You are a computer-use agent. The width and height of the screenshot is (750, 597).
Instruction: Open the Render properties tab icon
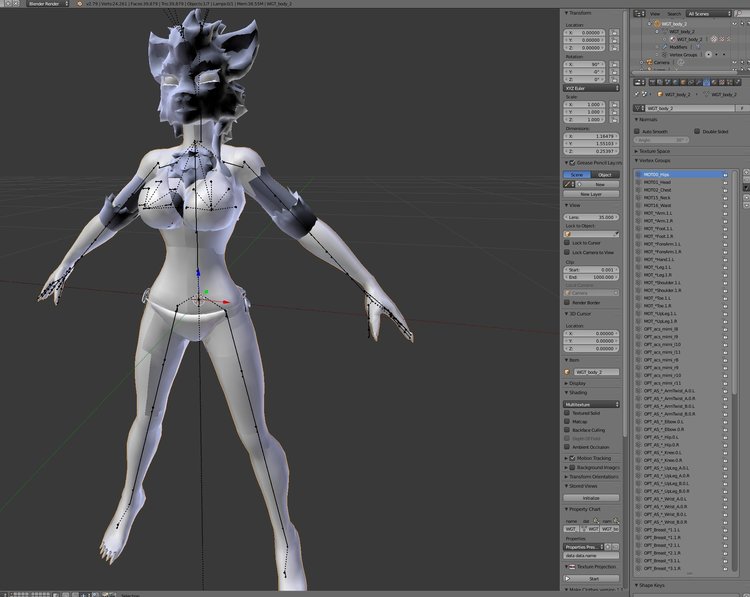[x=652, y=82]
